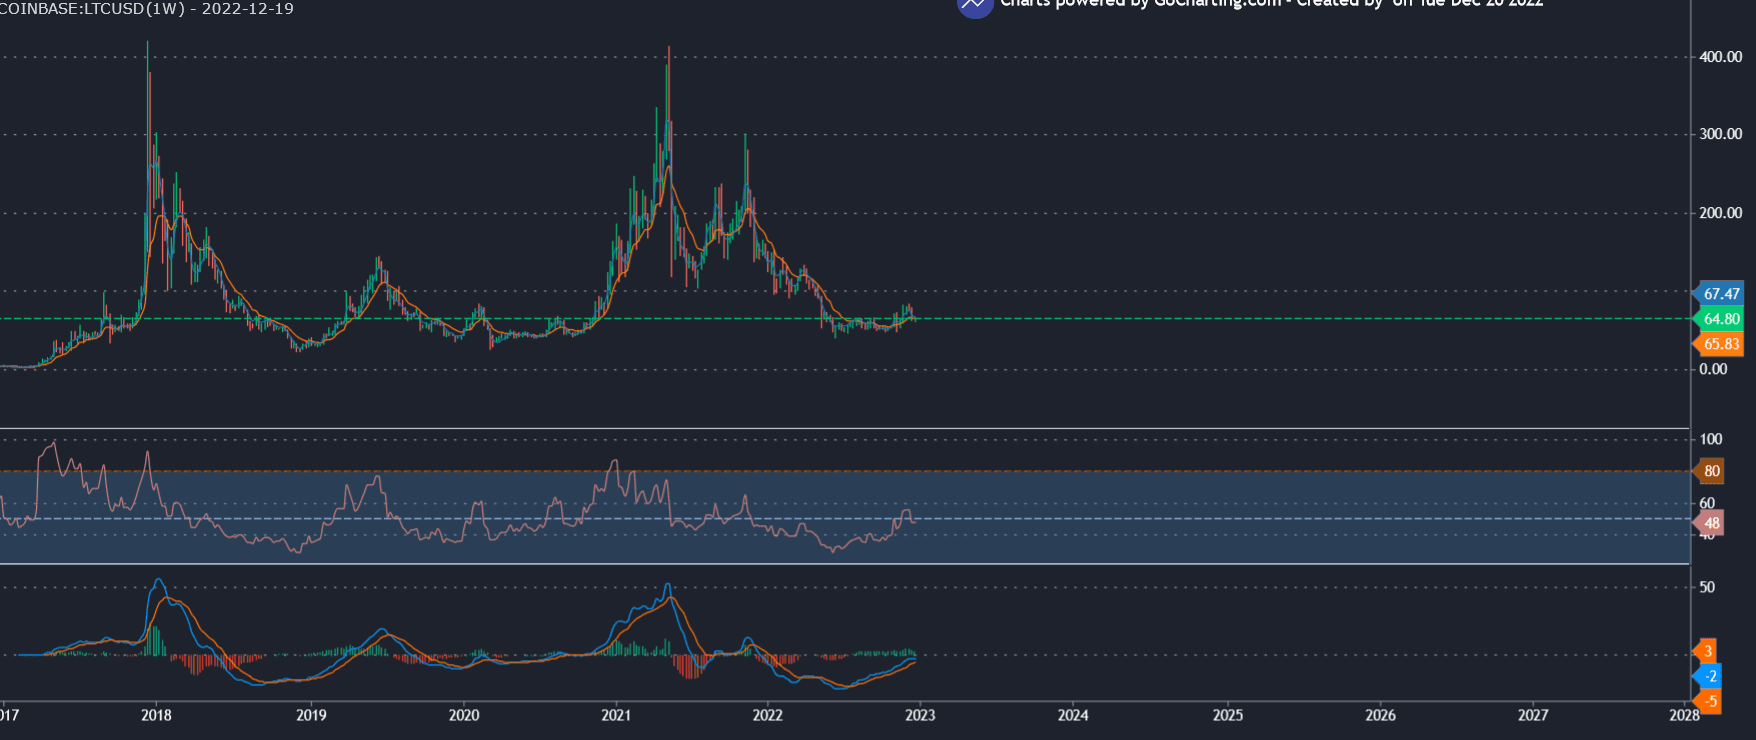Image resolution: width=1756 pixels, height=740 pixels.
Task: Click the 2027 time axis label
Action: 1533,715
